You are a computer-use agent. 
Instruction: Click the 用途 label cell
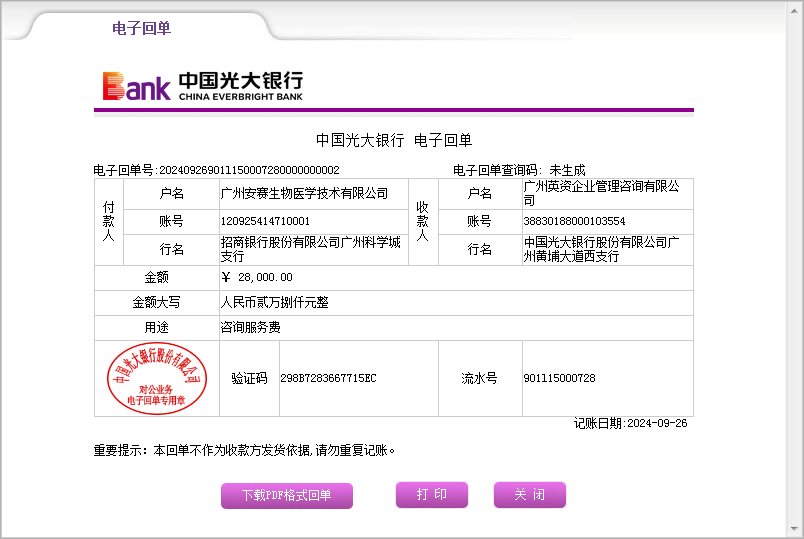156,328
